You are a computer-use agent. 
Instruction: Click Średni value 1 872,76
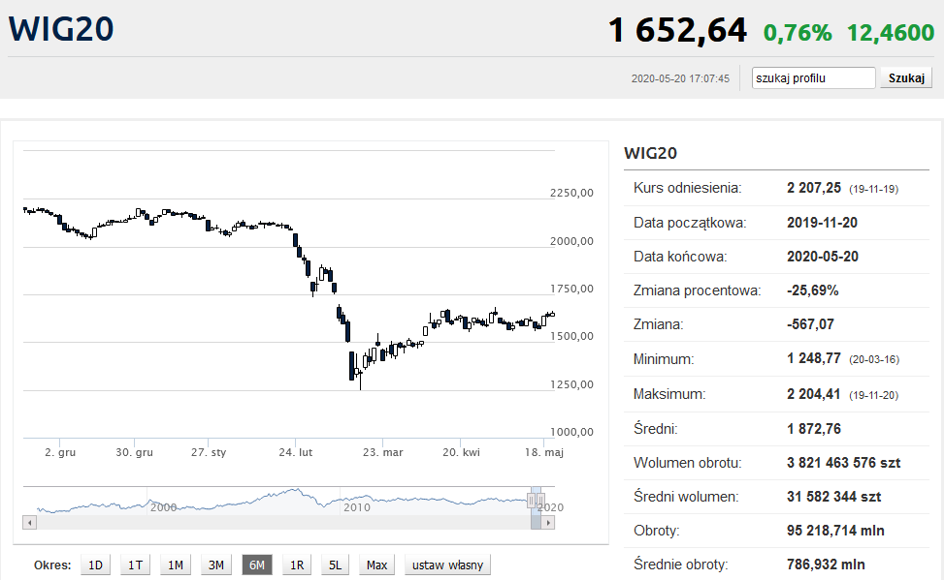tap(814, 429)
